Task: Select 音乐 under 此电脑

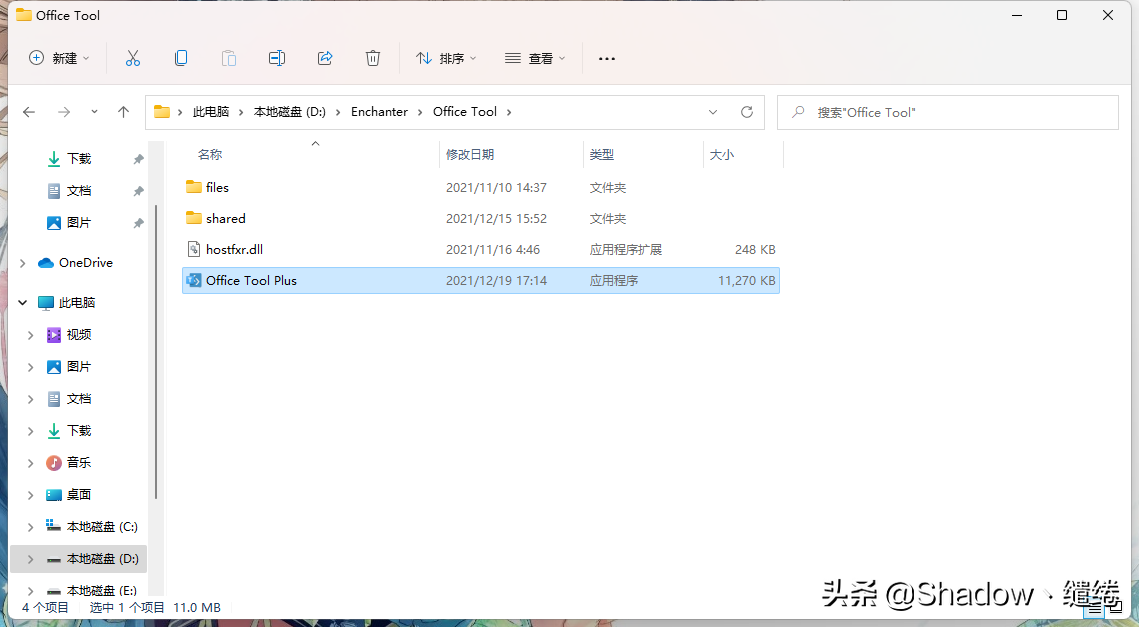Action: pos(79,462)
